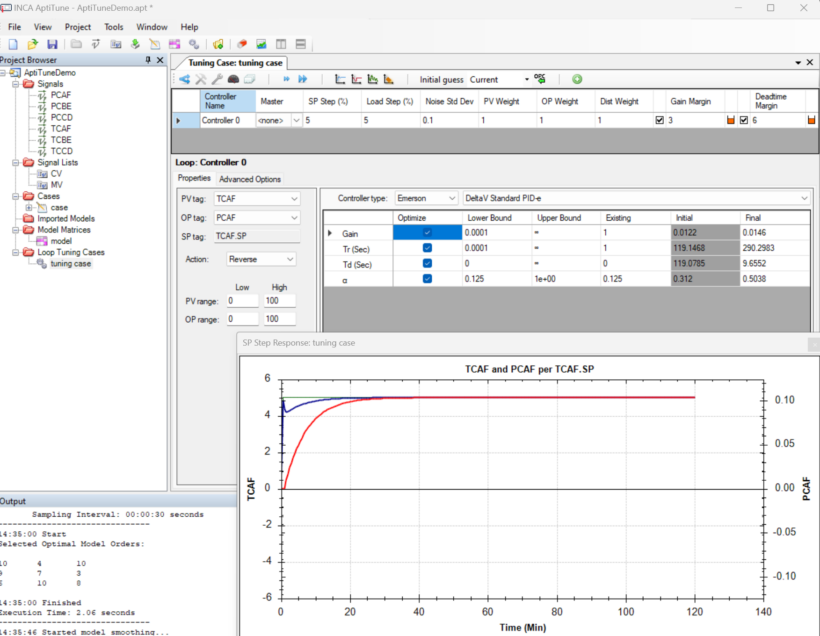Click the wrench icon in tuning toolbar
Viewport: 820px width, 636px height.
point(217,79)
